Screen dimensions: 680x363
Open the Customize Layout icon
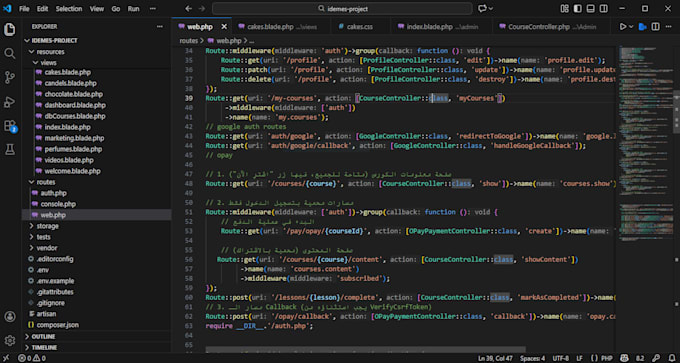point(564,9)
